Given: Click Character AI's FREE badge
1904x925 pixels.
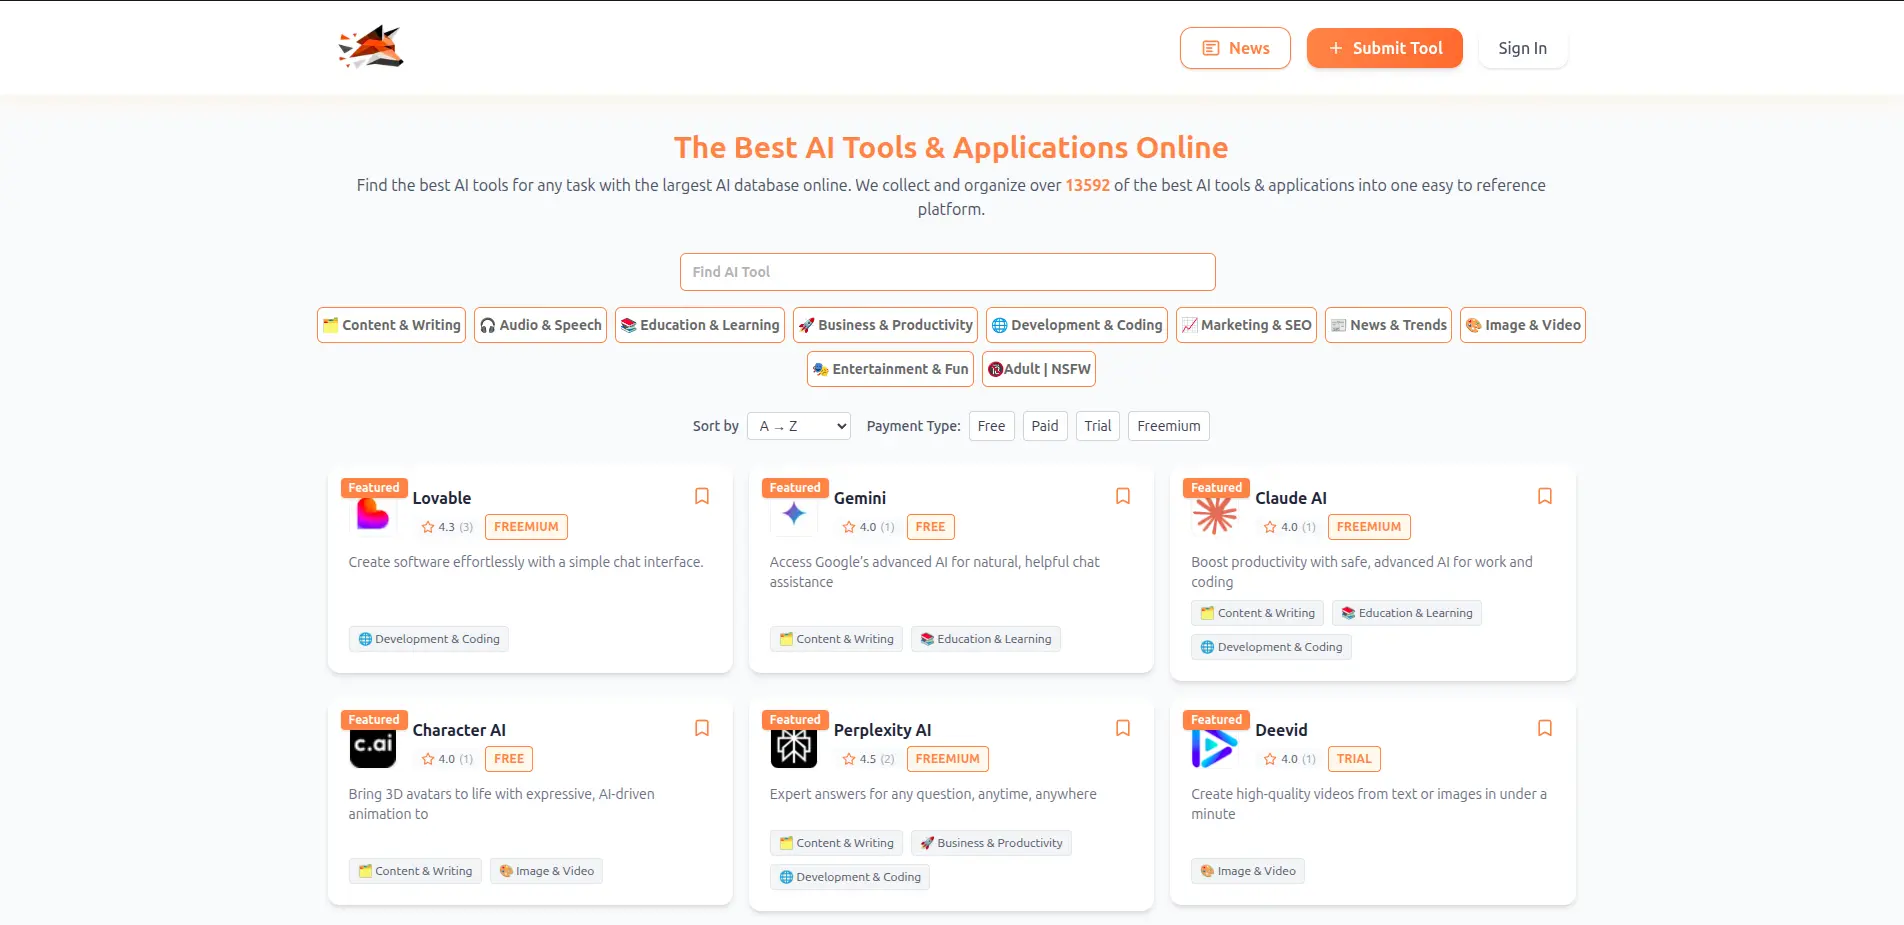Looking at the screenshot, I should [509, 759].
